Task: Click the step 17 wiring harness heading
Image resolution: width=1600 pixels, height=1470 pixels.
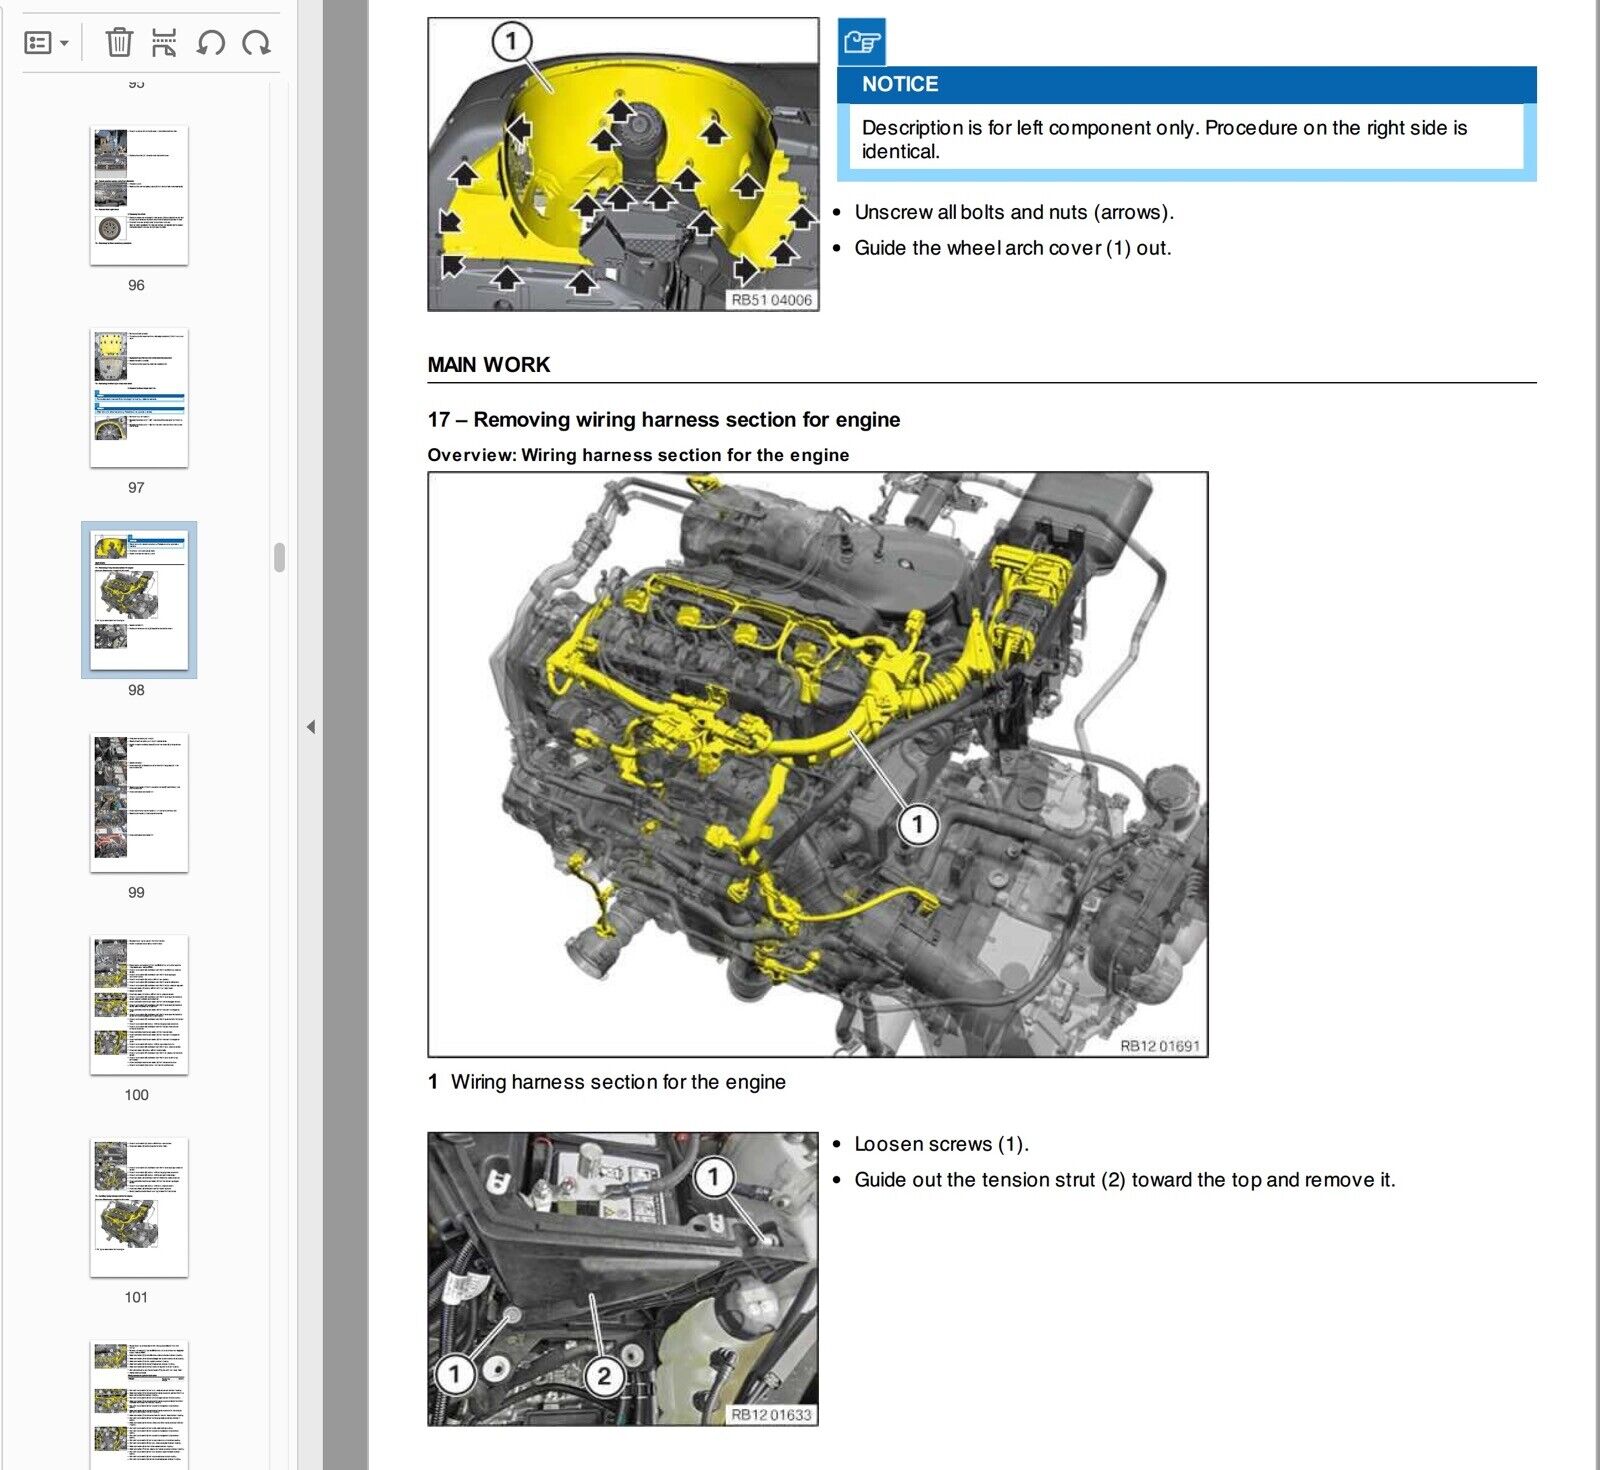Action: pyautogui.click(x=663, y=420)
